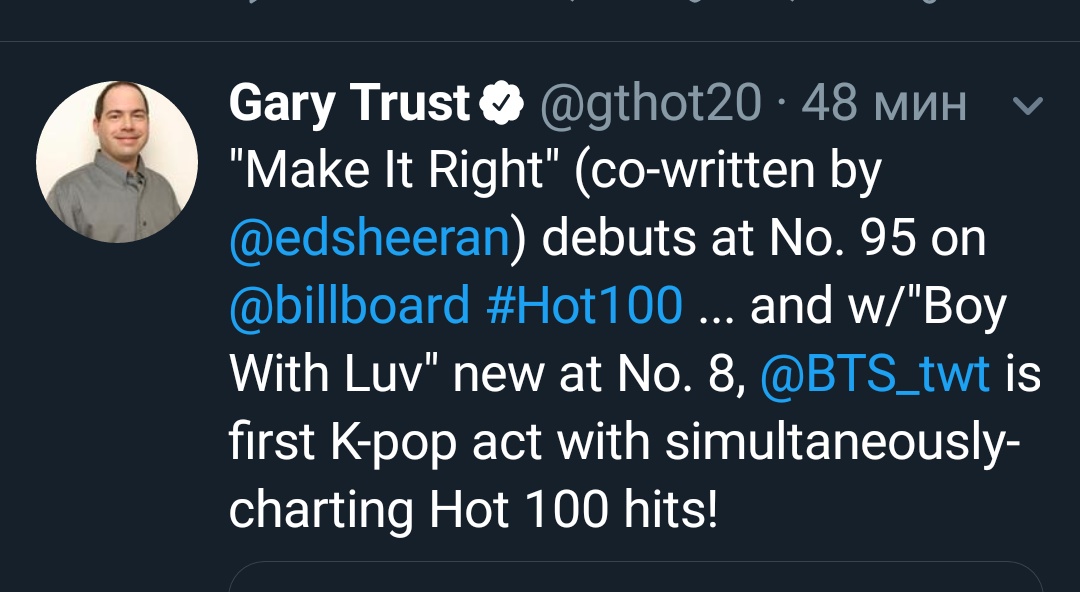Click the "simultaneously-" word in the tweet
The width and height of the screenshot is (1080, 592).
click(x=843, y=442)
